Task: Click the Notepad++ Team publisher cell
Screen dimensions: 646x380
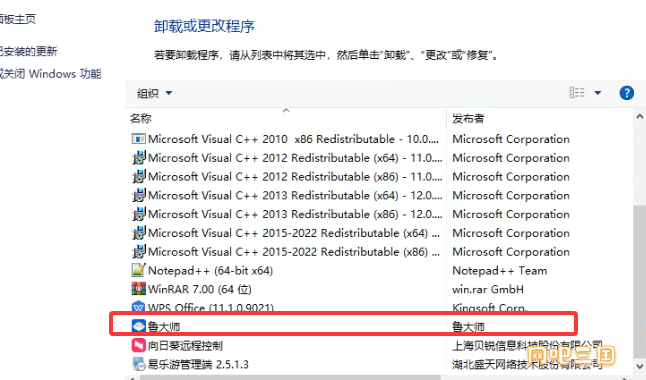Action: click(499, 271)
